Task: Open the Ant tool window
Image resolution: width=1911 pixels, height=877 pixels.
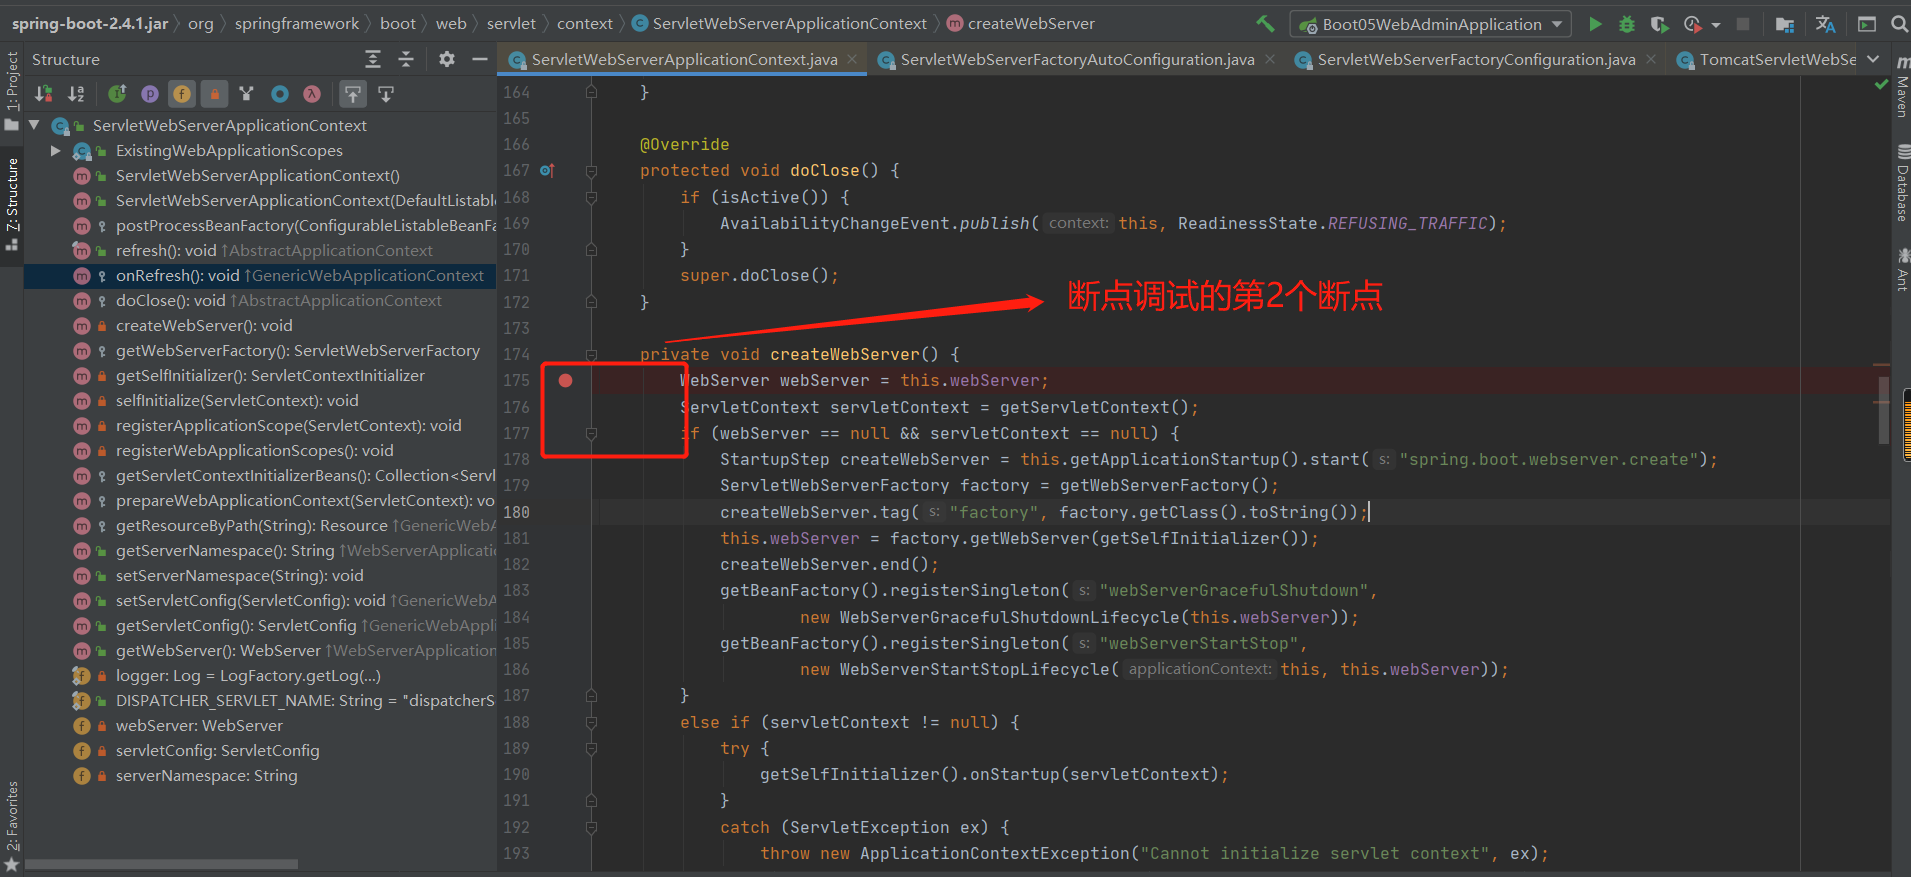Action: (x=1901, y=270)
